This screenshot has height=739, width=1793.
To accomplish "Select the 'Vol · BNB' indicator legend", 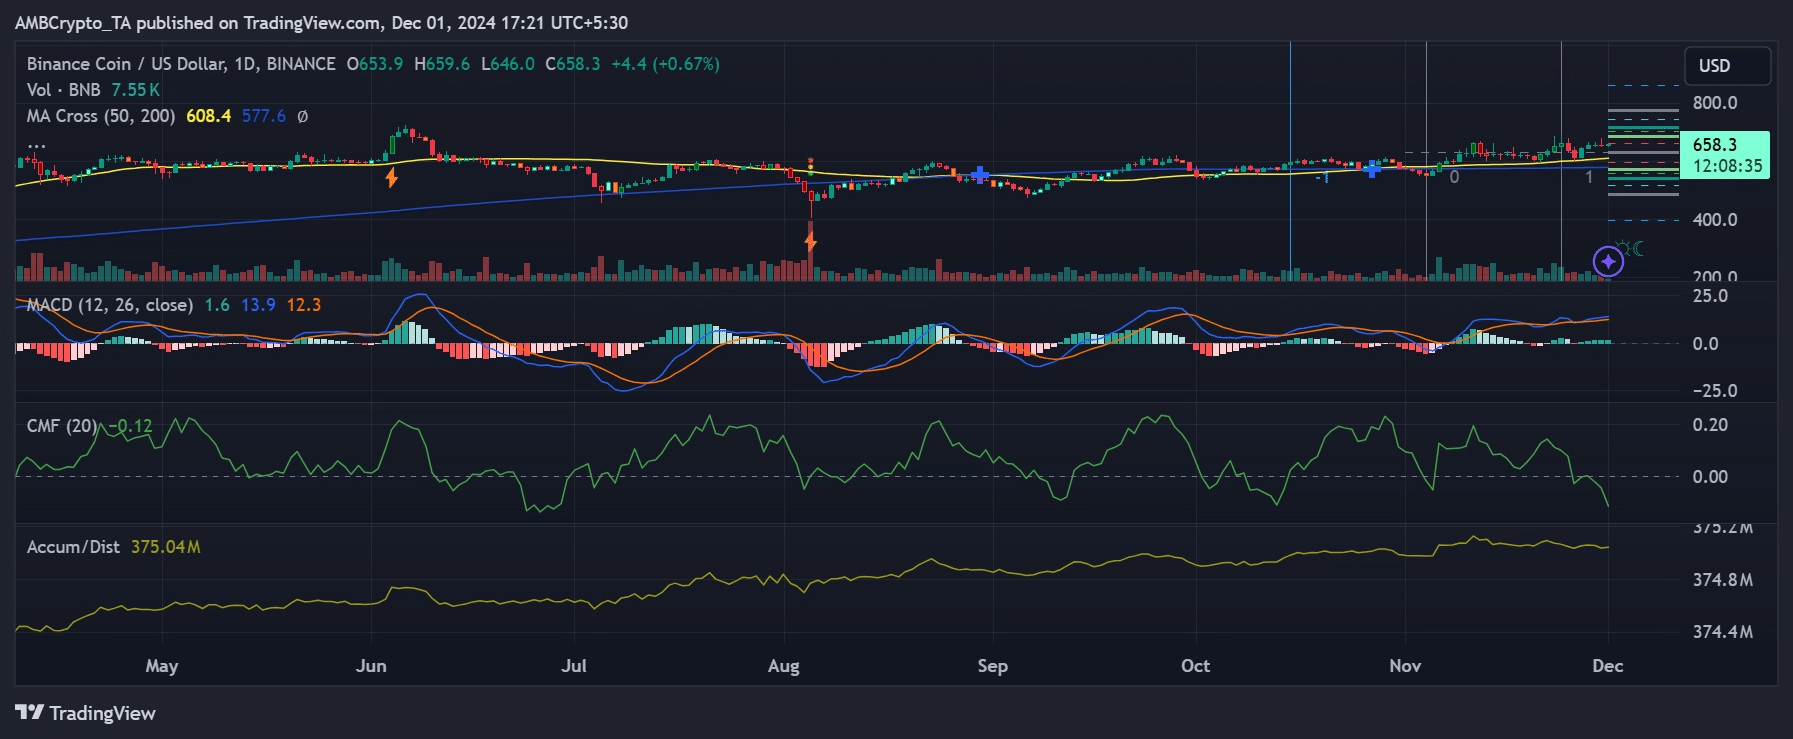I will [63, 90].
